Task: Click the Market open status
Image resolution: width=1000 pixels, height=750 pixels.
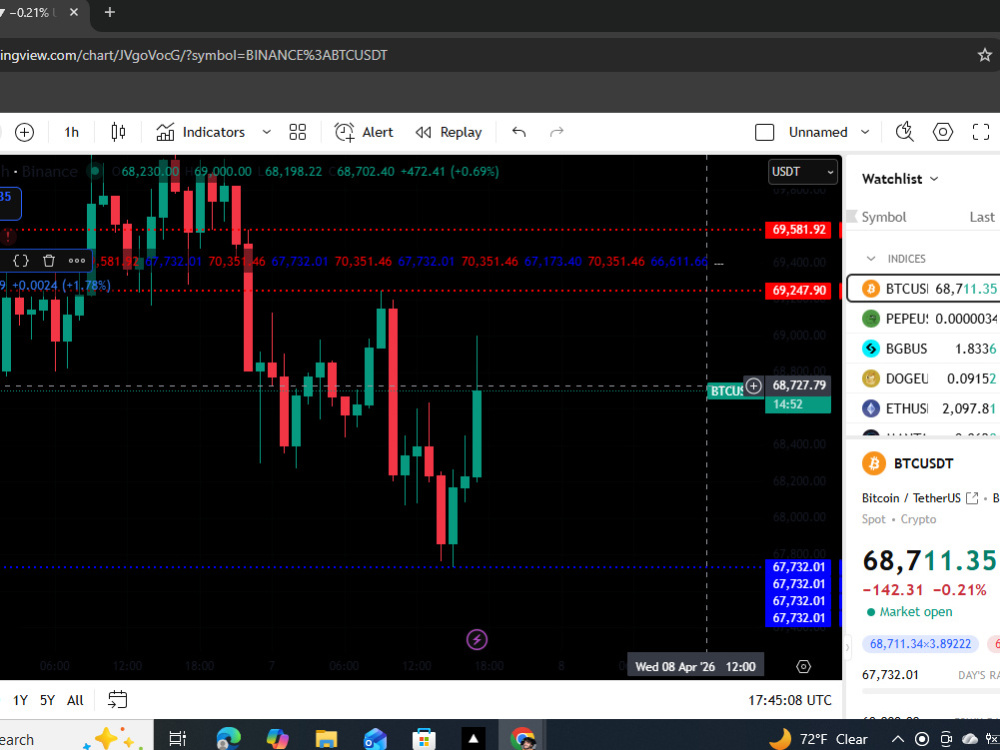Action: pos(909,612)
